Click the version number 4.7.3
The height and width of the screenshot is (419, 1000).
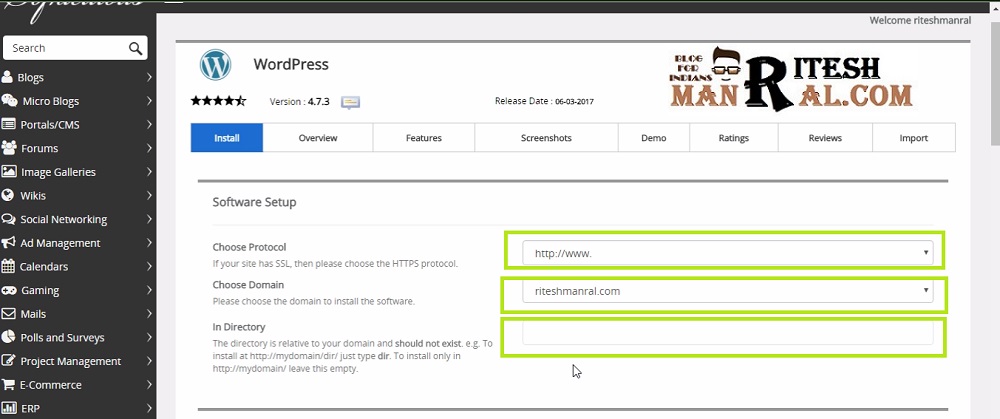(x=318, y=101)
